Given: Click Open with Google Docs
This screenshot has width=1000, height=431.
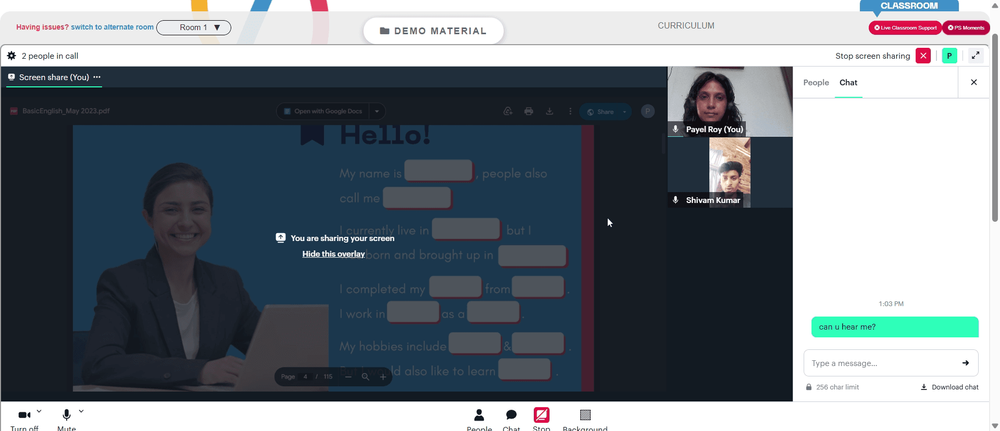Looking at the screenshot, I should pyautogui.click(x=323, y=111).
